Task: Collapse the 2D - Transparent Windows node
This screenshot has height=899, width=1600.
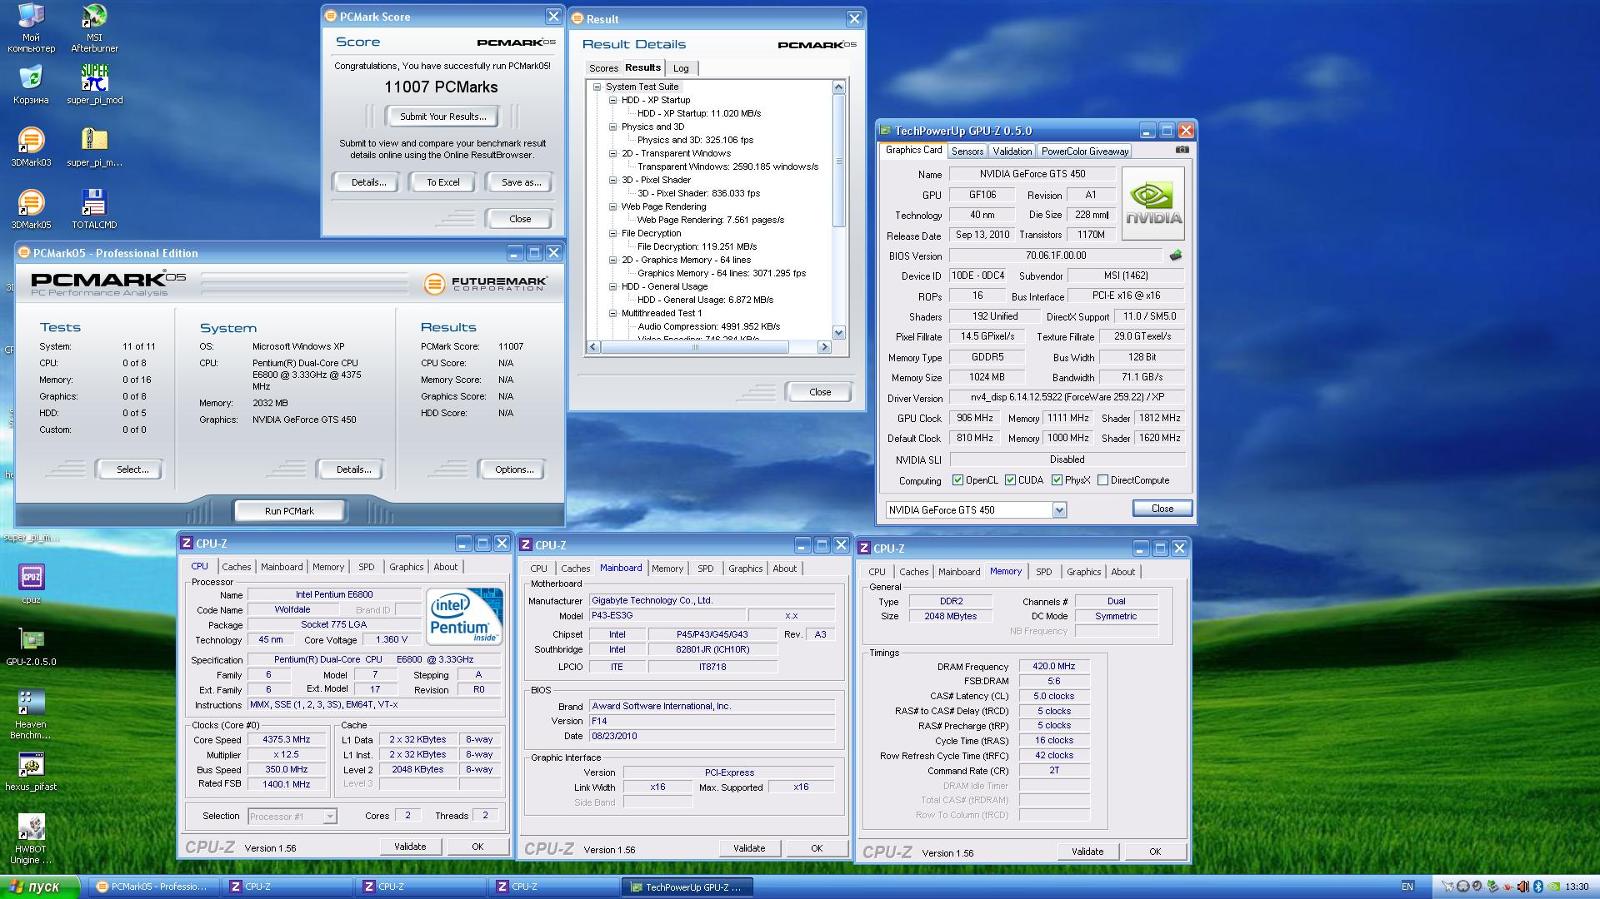Action: coord(613,154)
